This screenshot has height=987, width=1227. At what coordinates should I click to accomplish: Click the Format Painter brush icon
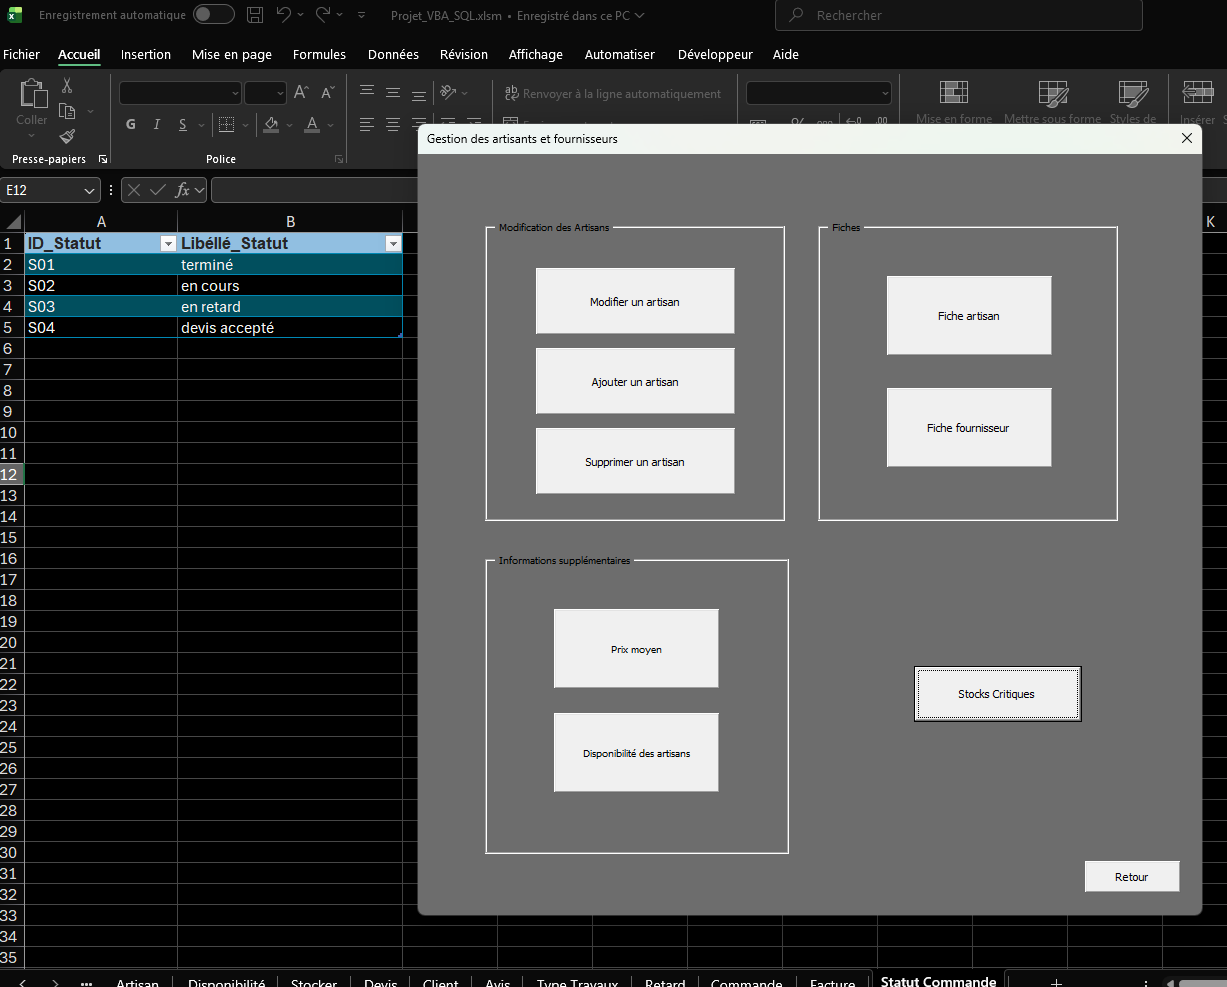(67, 136)
